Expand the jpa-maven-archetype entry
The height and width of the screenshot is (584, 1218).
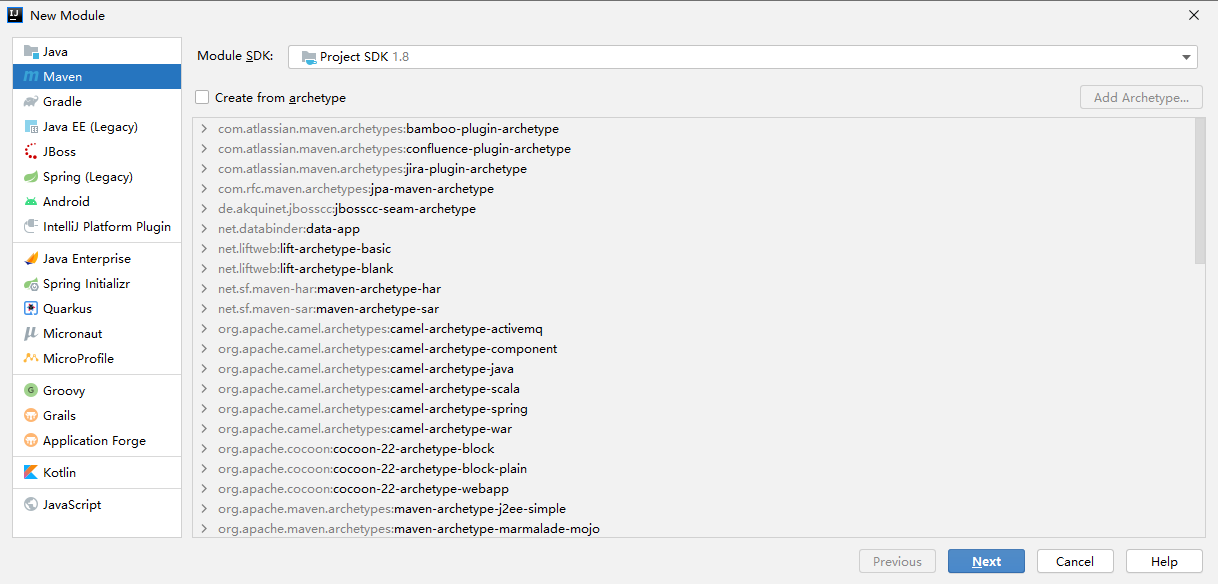pos(204,189)
